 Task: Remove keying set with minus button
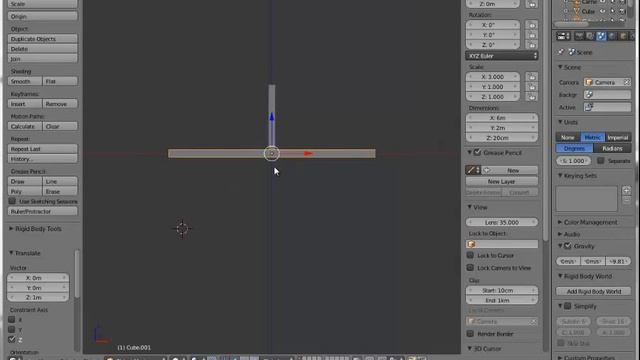pos(627,200)
